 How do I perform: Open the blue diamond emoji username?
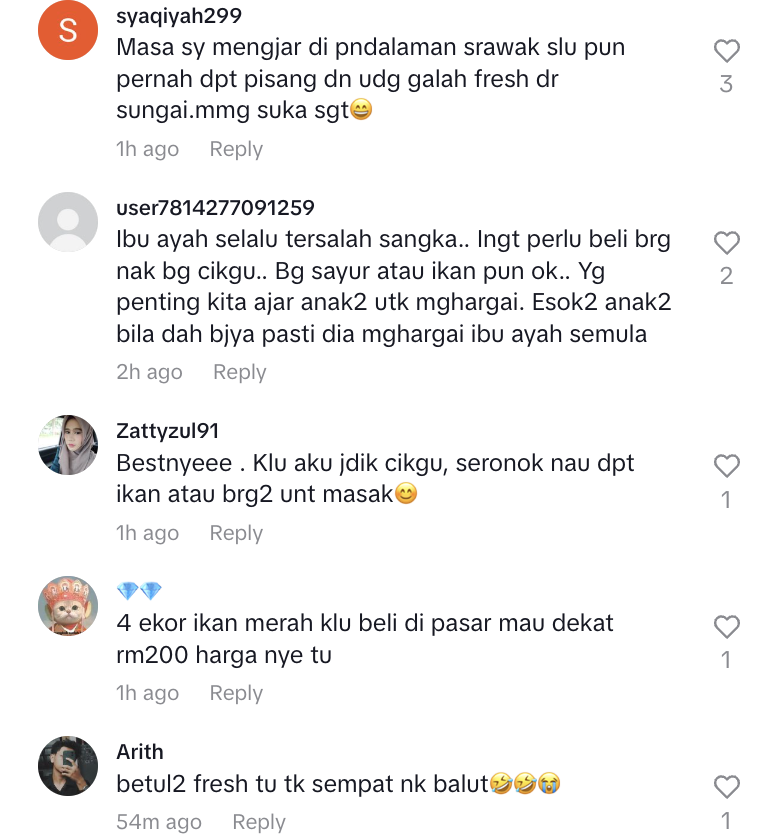point(139,591)
